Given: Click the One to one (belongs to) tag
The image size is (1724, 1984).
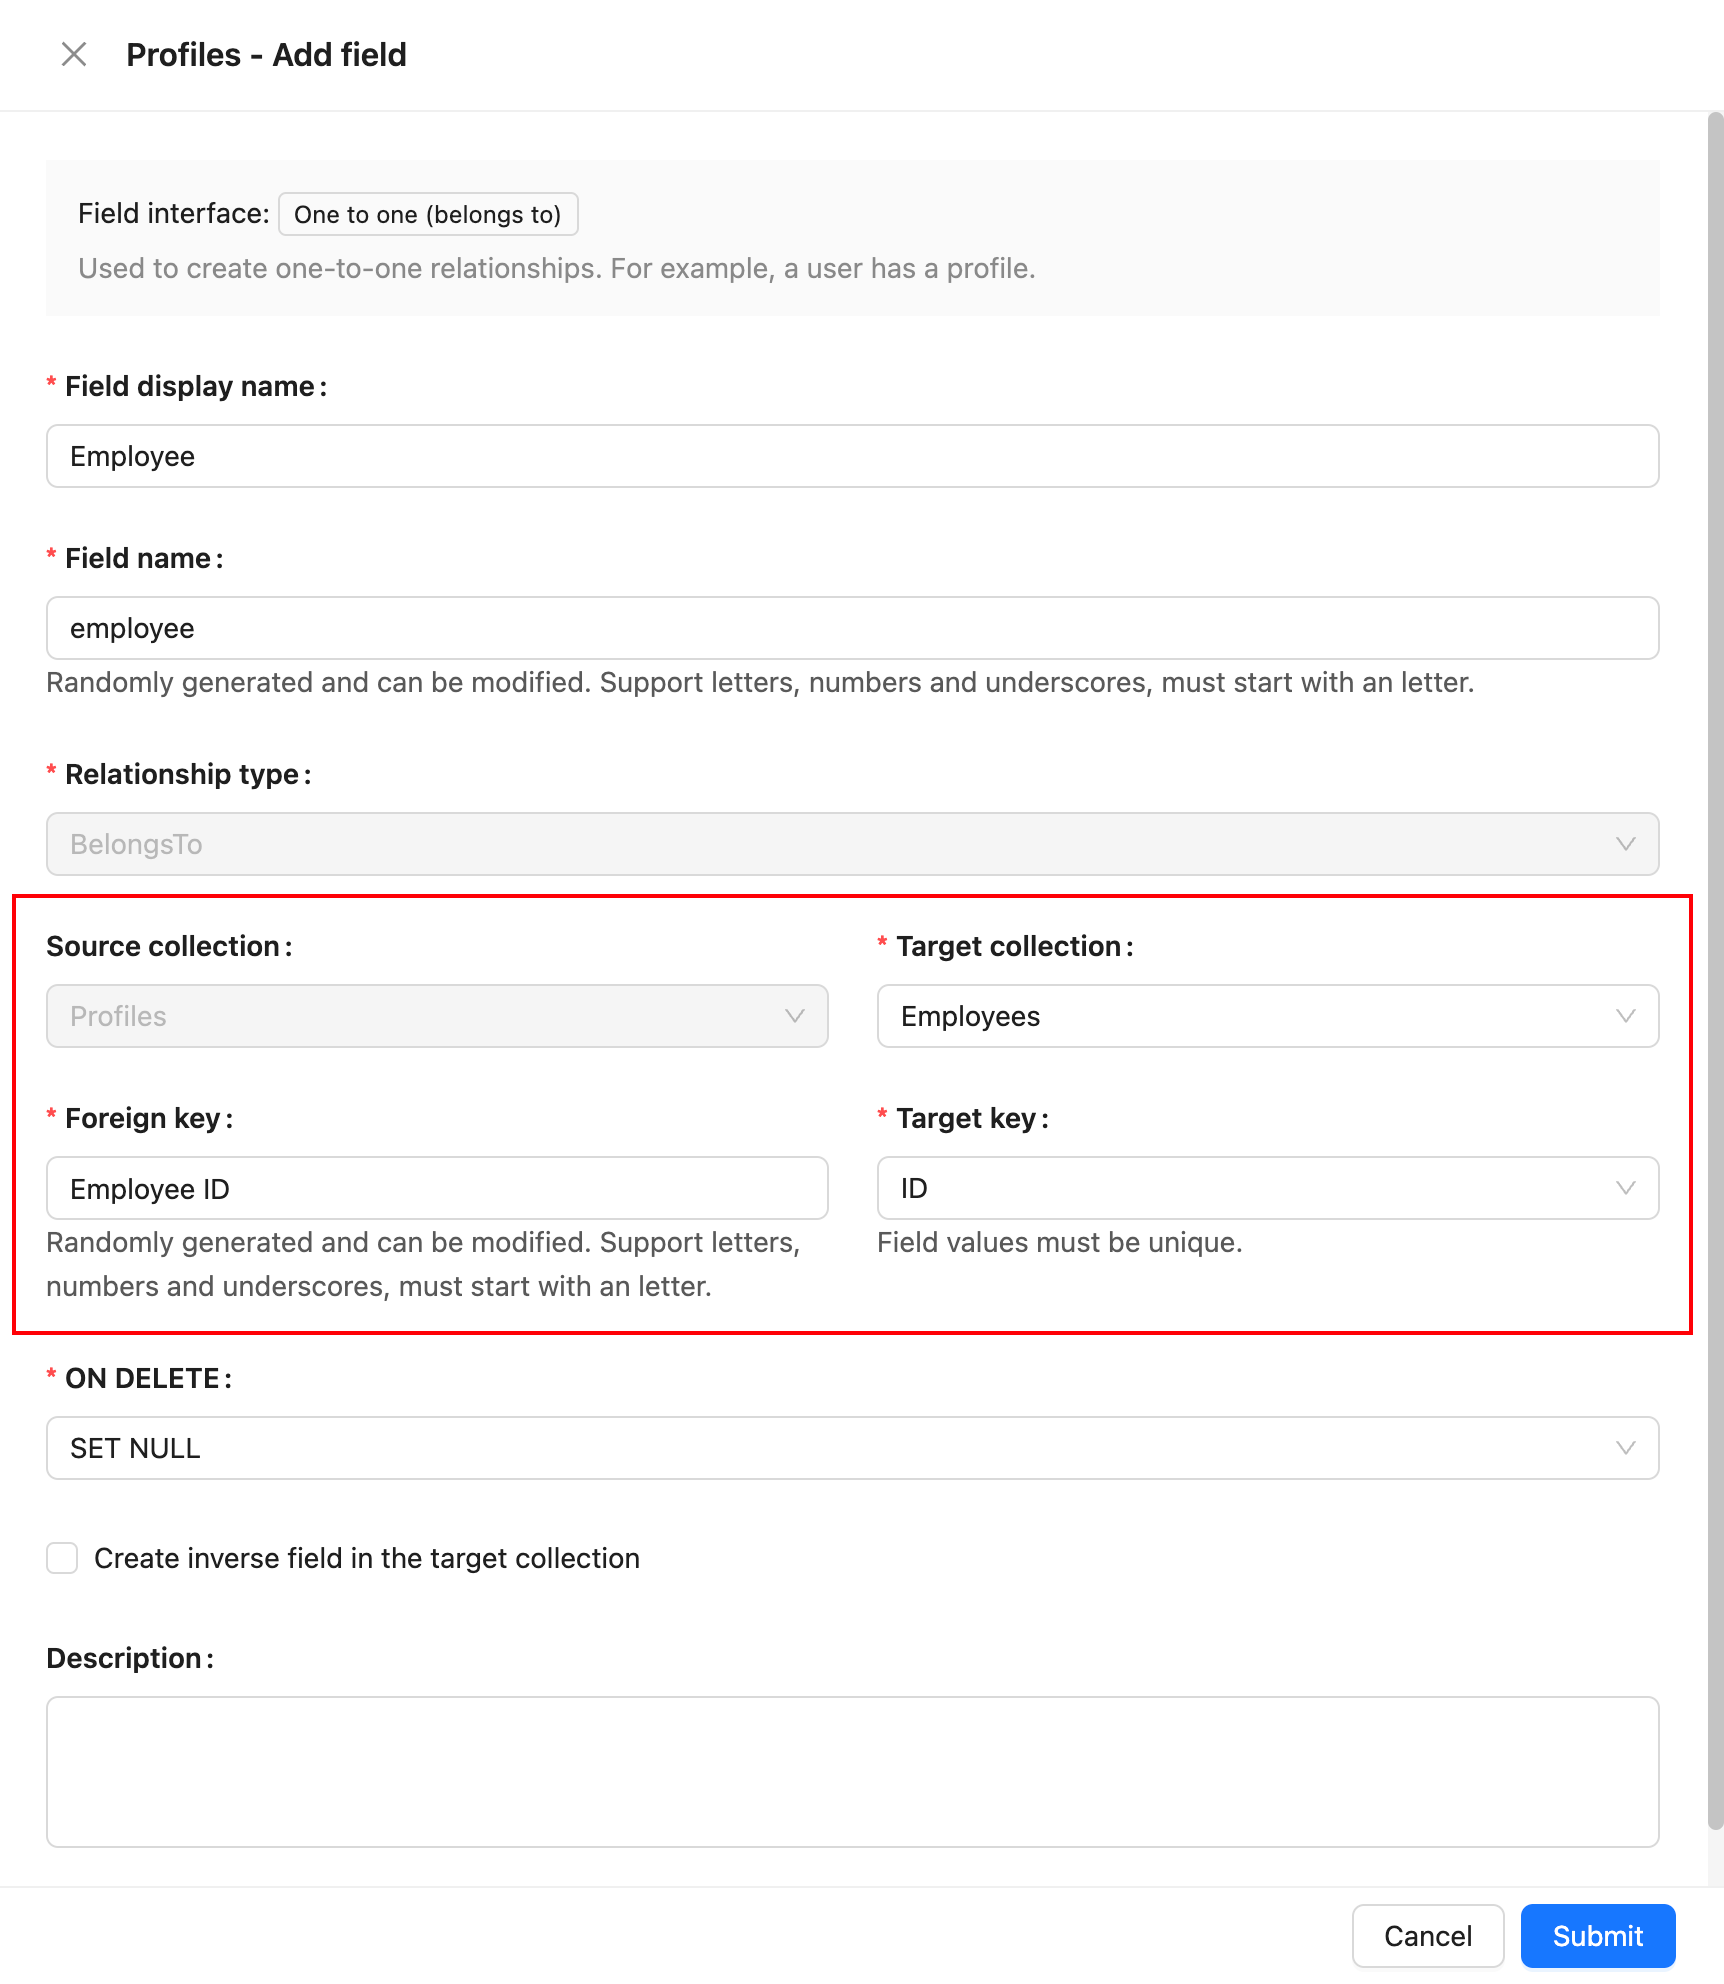Looking at the screenshot, I should 428,214.
